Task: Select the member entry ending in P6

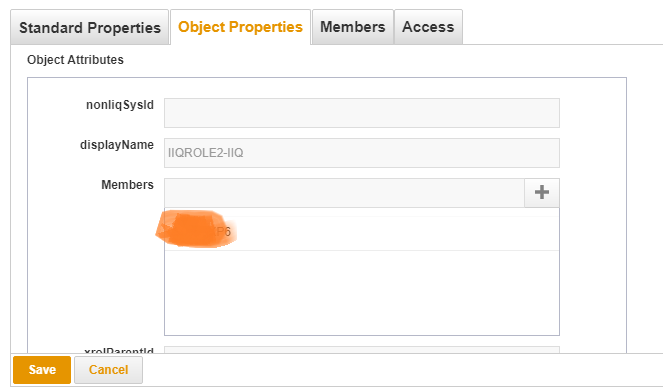Action: pyautogui.click(x=362, y=233)
